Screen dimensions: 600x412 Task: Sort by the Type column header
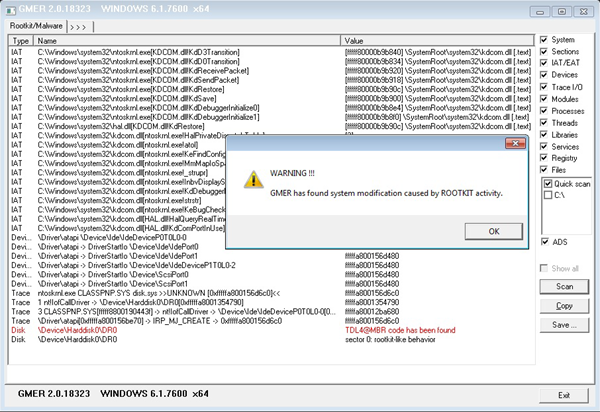[21, 41]
